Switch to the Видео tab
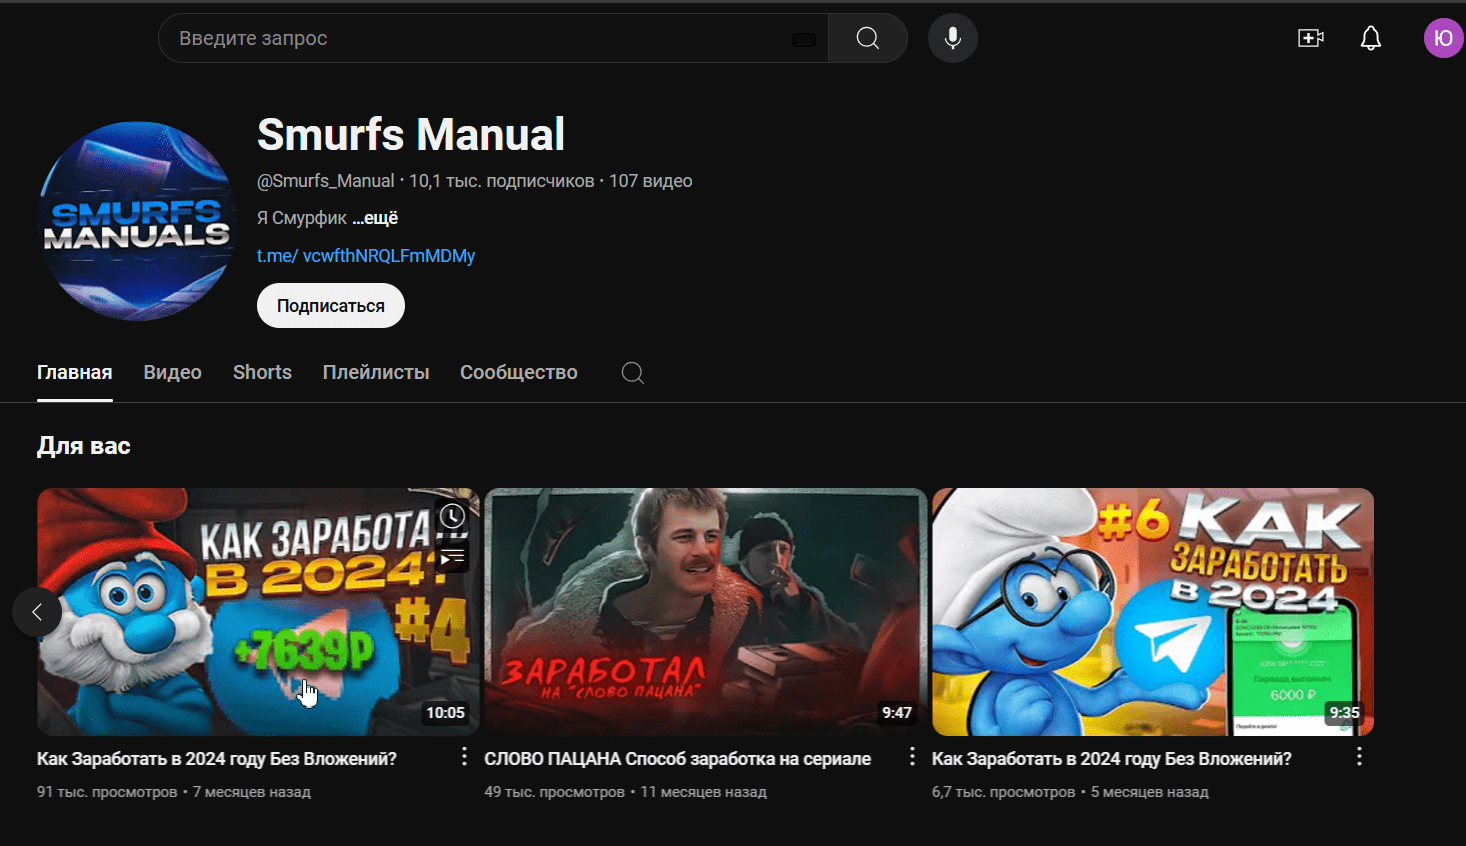 click(x=172, y=372)
